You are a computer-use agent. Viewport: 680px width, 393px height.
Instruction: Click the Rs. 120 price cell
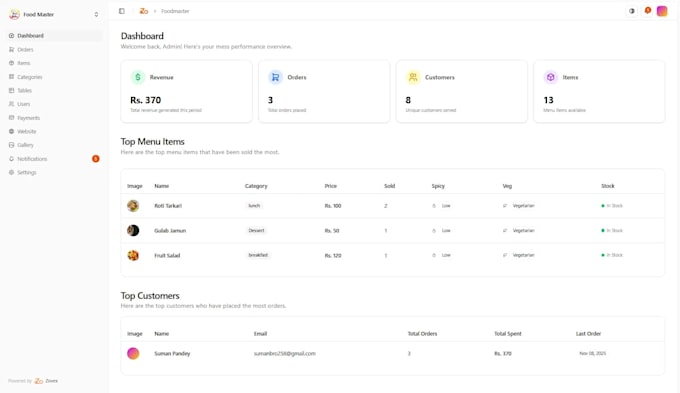pos(333,255)
